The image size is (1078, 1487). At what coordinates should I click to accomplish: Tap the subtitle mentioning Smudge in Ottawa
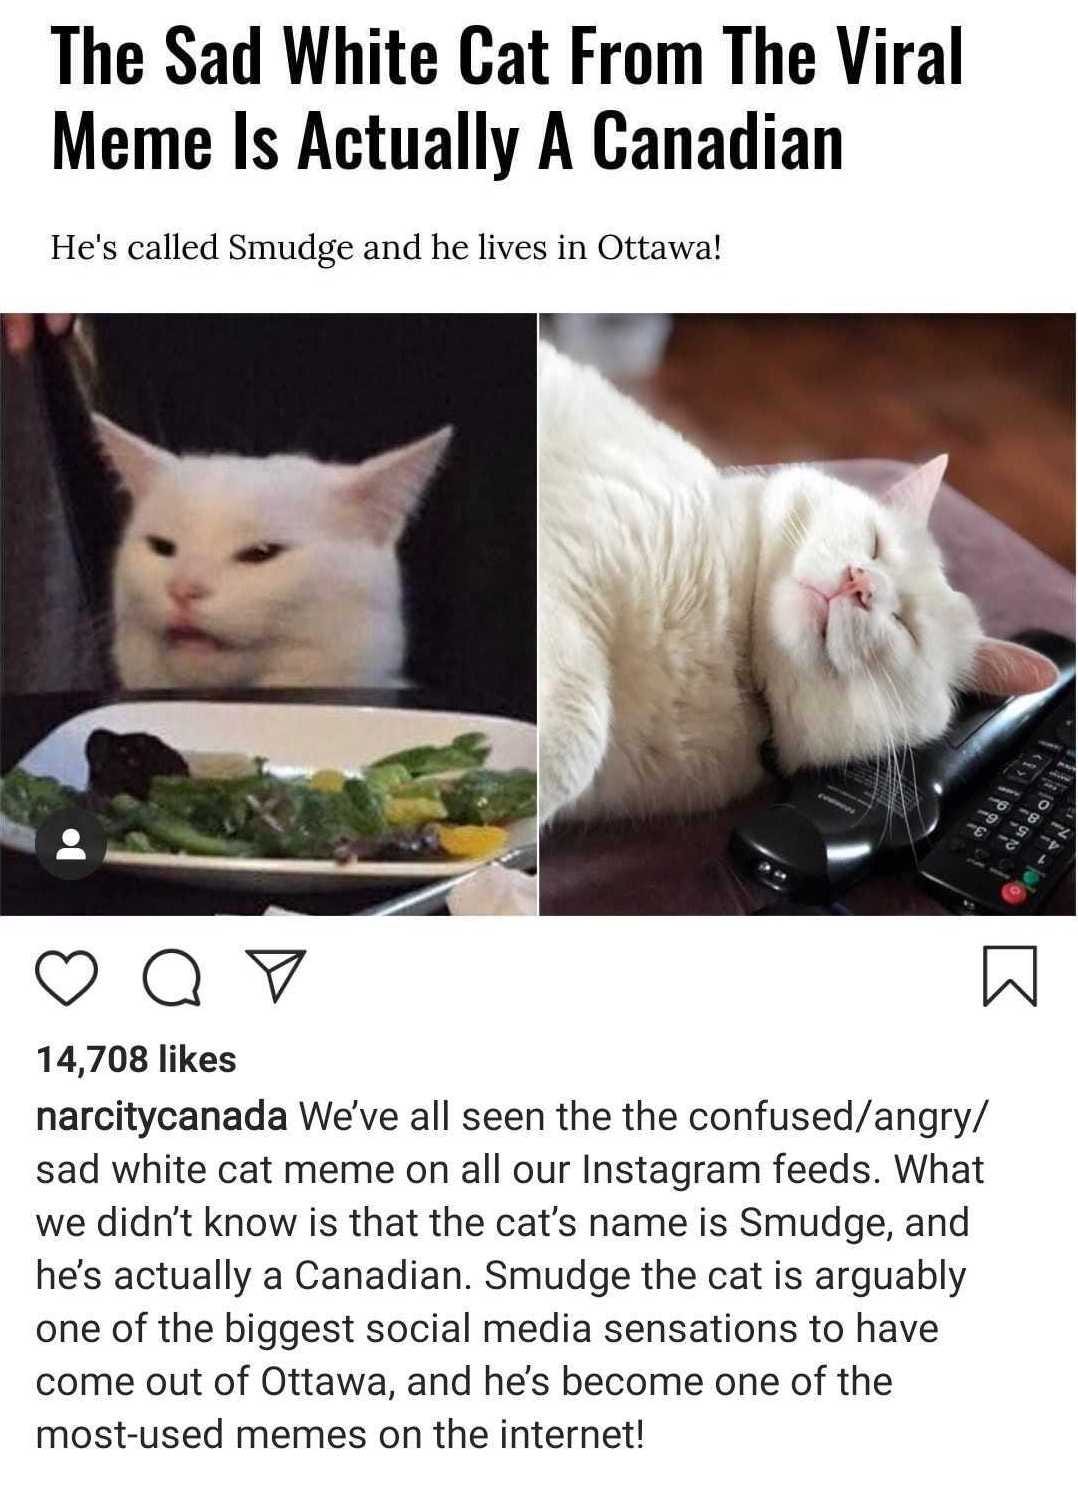tap(386, 246)
